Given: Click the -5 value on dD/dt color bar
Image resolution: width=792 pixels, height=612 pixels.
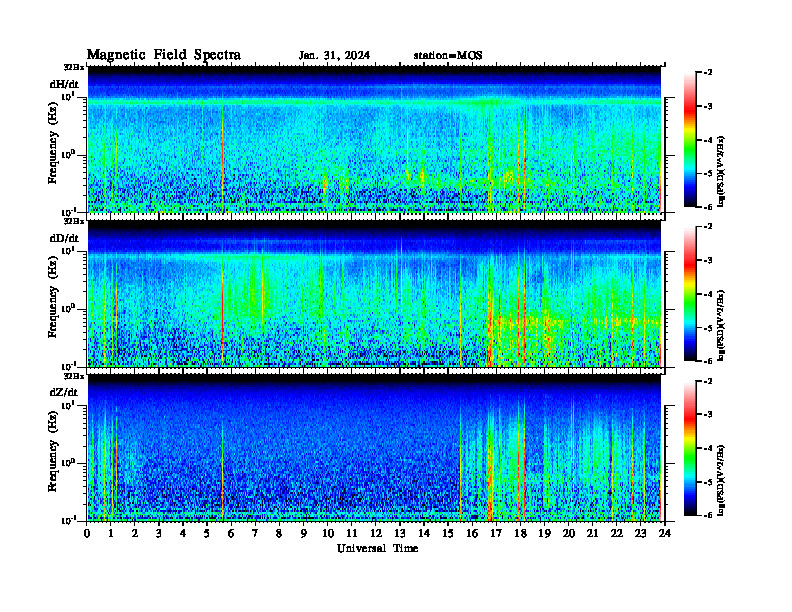Looking at the screenshot, I should pos(708,328).
